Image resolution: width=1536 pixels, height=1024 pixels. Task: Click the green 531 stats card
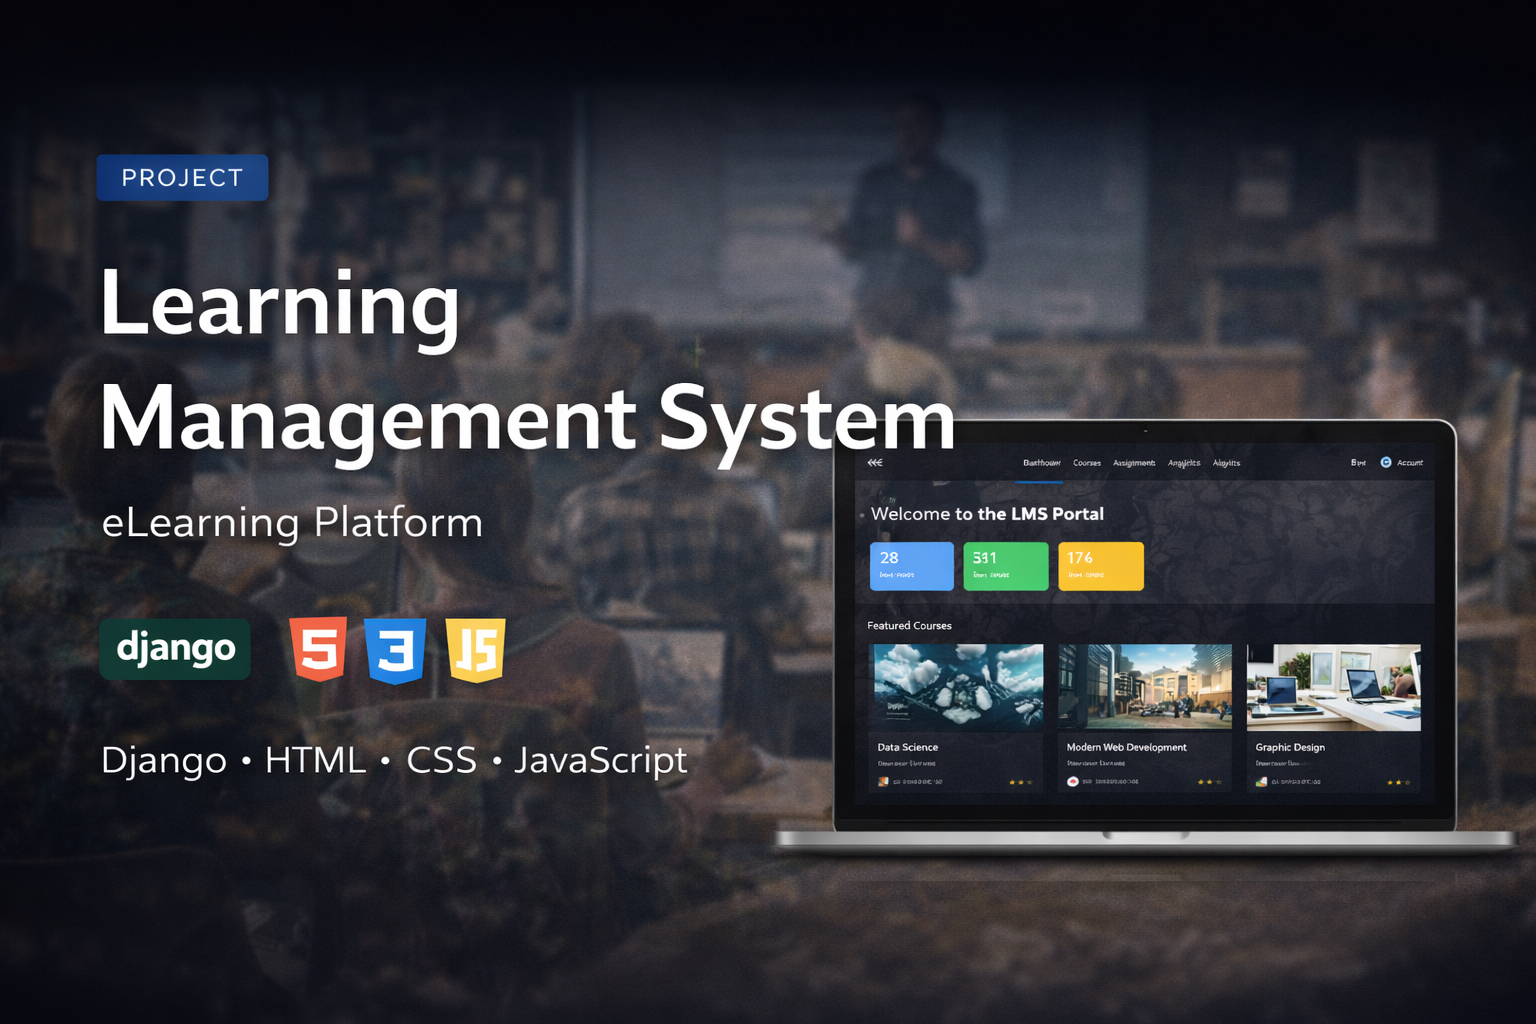1005,566
